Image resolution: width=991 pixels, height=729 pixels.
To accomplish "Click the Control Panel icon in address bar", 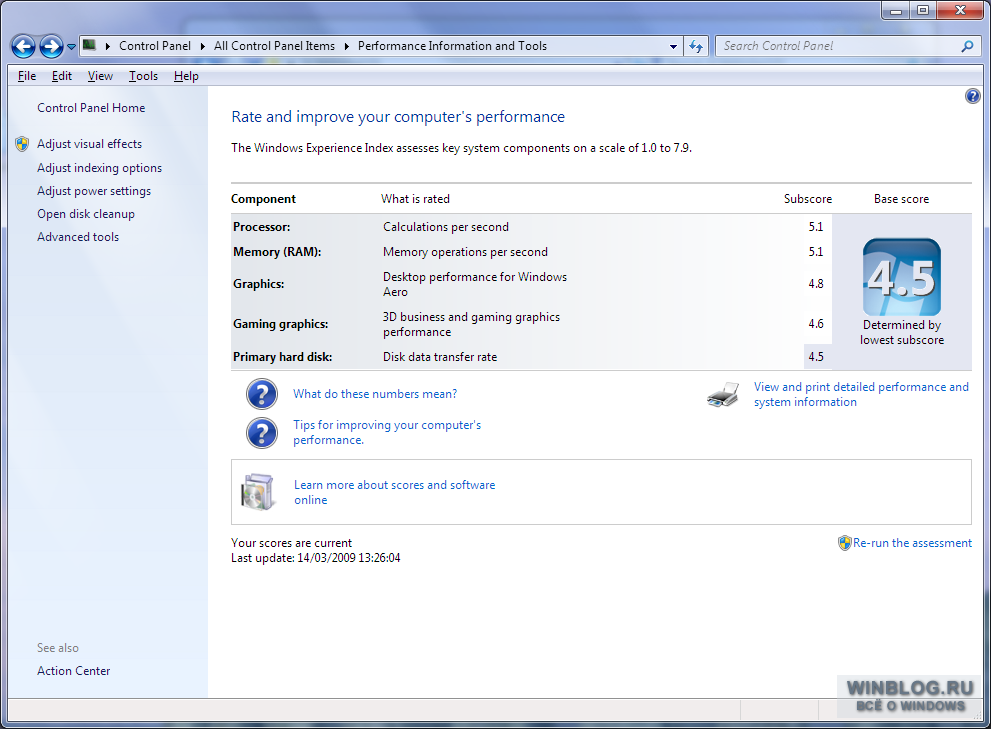I will [x=90, y=46].
